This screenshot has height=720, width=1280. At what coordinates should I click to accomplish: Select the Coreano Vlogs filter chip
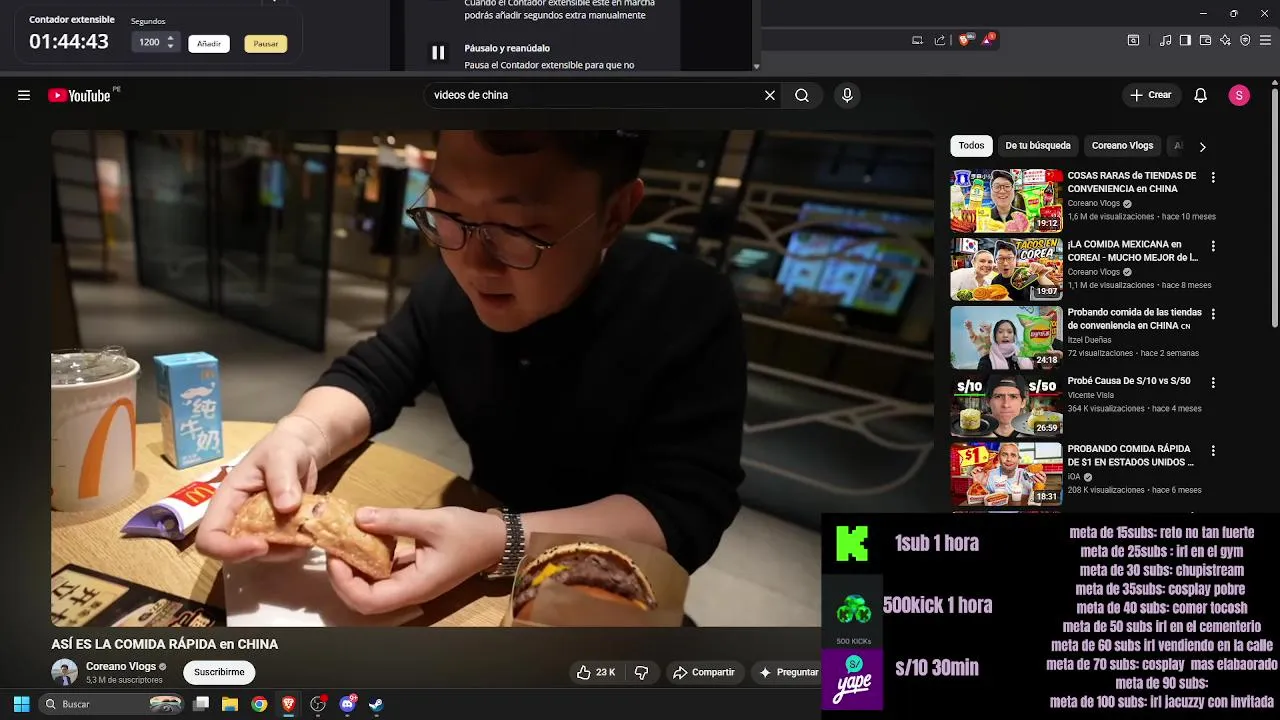pos(1122,146)
